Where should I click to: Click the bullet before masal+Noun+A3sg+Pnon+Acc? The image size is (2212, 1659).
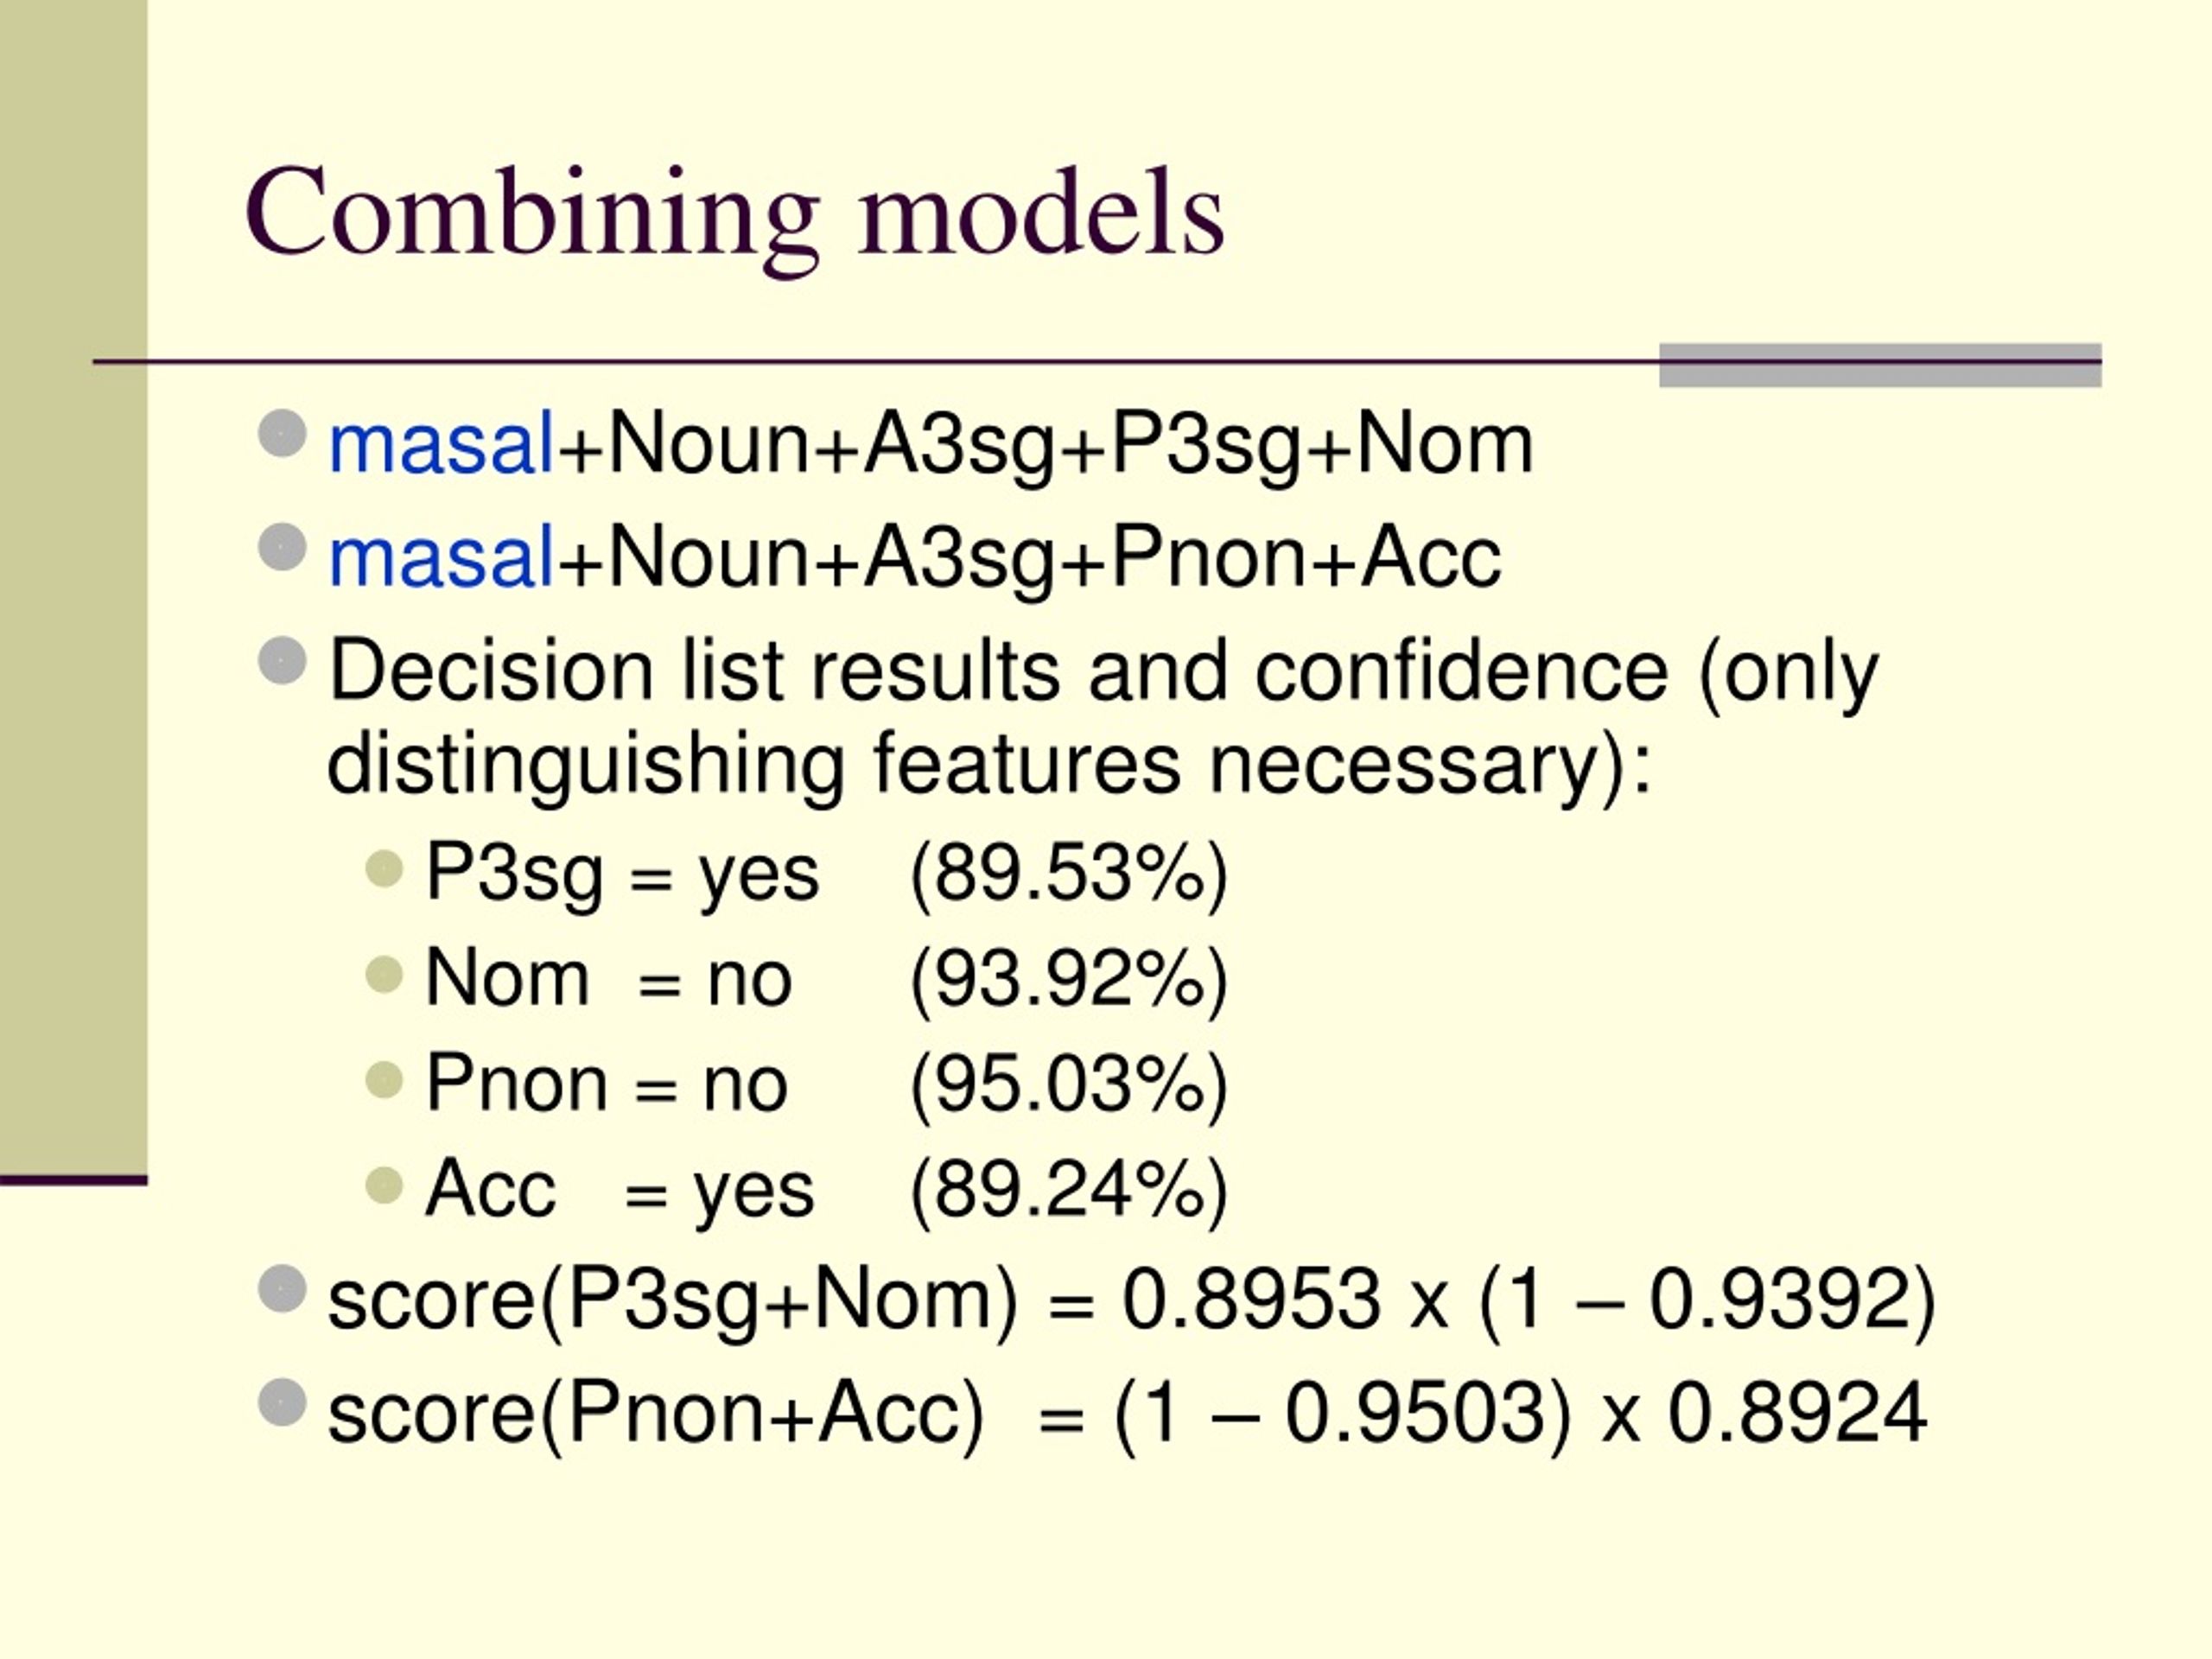click(x=282, y=547)
